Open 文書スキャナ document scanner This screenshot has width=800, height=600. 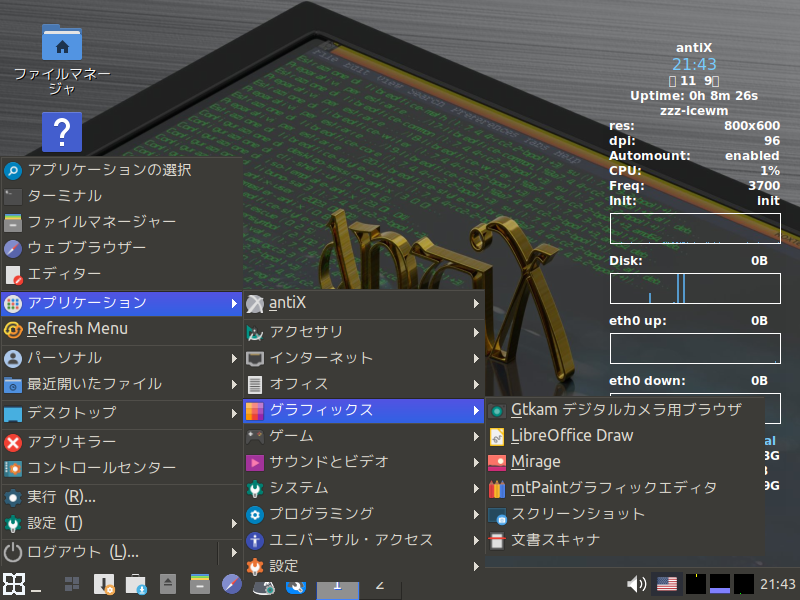click(624, 540)
